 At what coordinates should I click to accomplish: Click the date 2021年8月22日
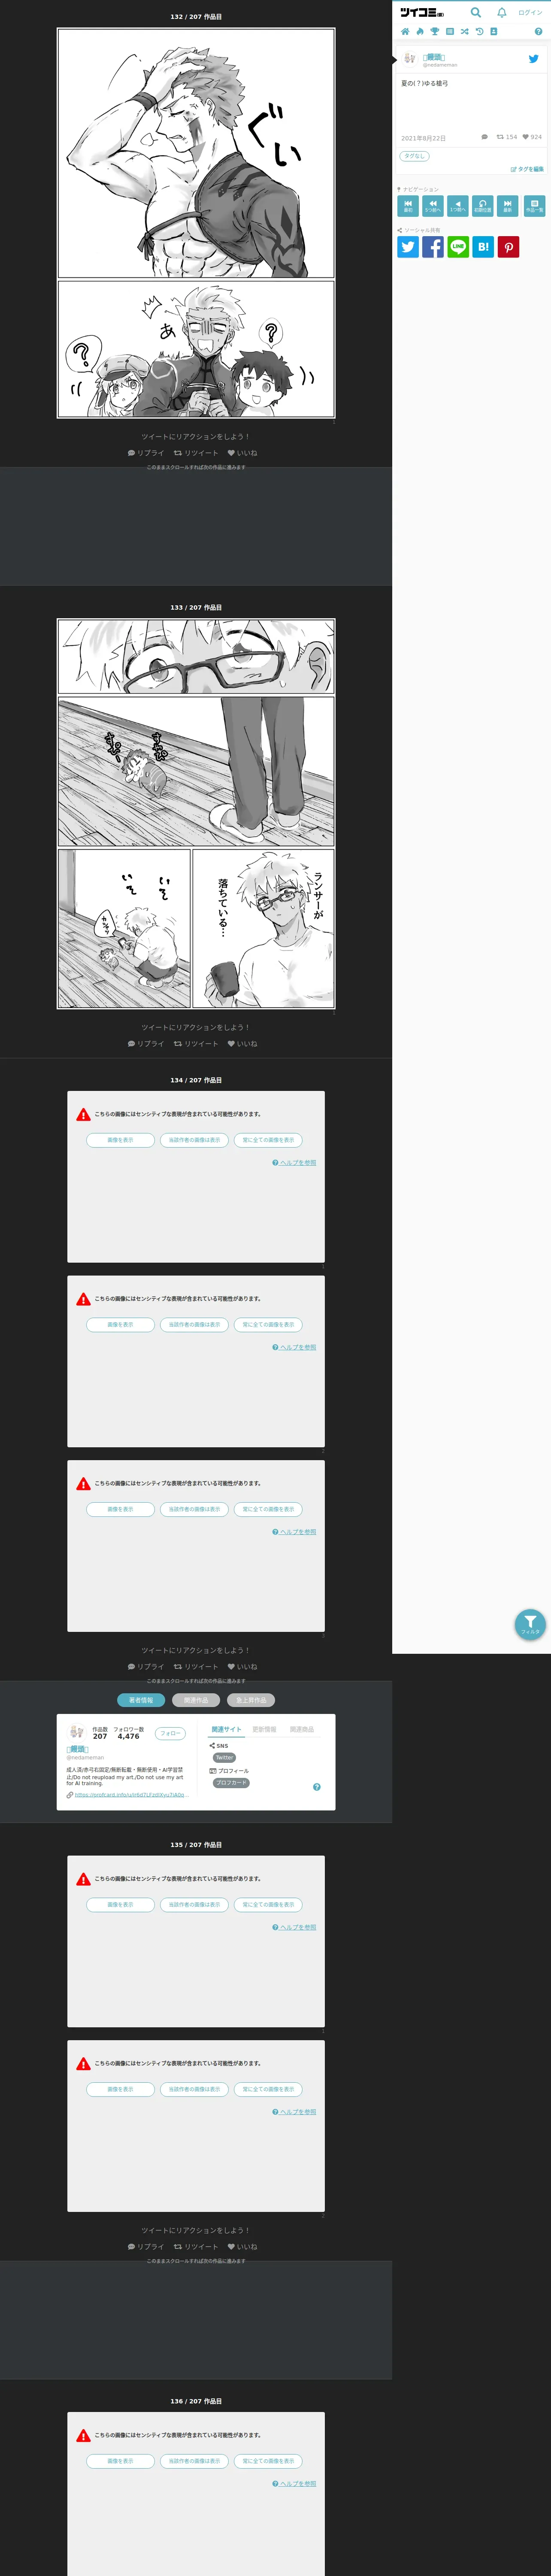423,138
